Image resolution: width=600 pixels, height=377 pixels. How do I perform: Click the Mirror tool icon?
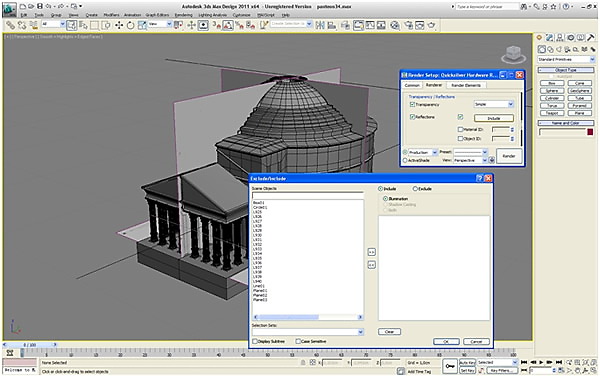click(320, 26)
